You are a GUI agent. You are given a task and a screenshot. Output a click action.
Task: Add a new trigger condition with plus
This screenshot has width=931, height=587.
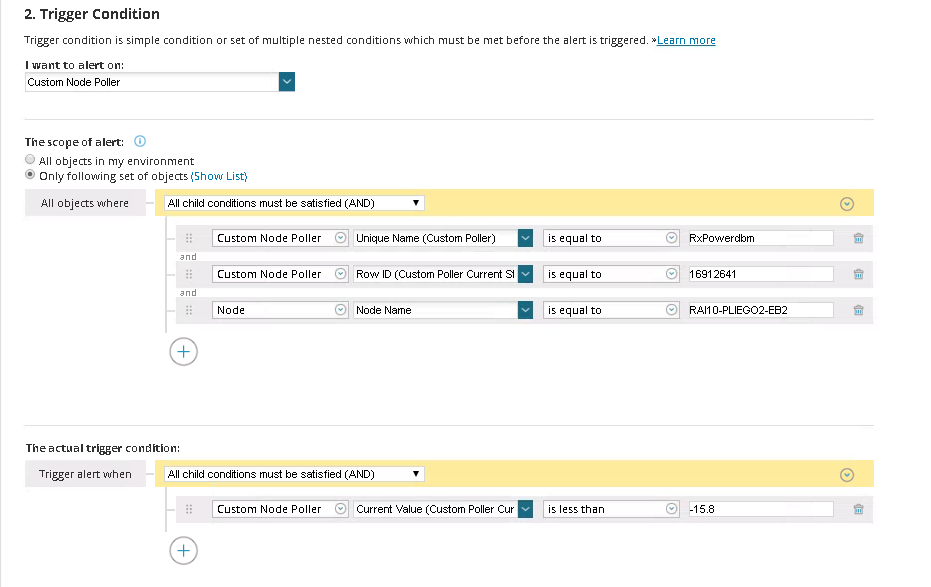coord(183,551)
